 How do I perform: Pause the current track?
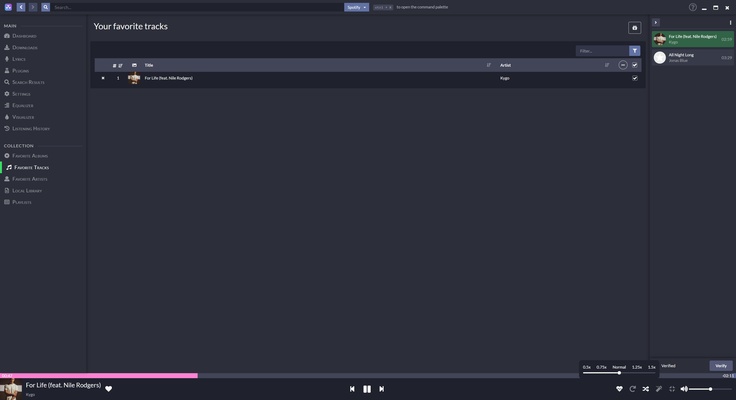coord(367,389)
